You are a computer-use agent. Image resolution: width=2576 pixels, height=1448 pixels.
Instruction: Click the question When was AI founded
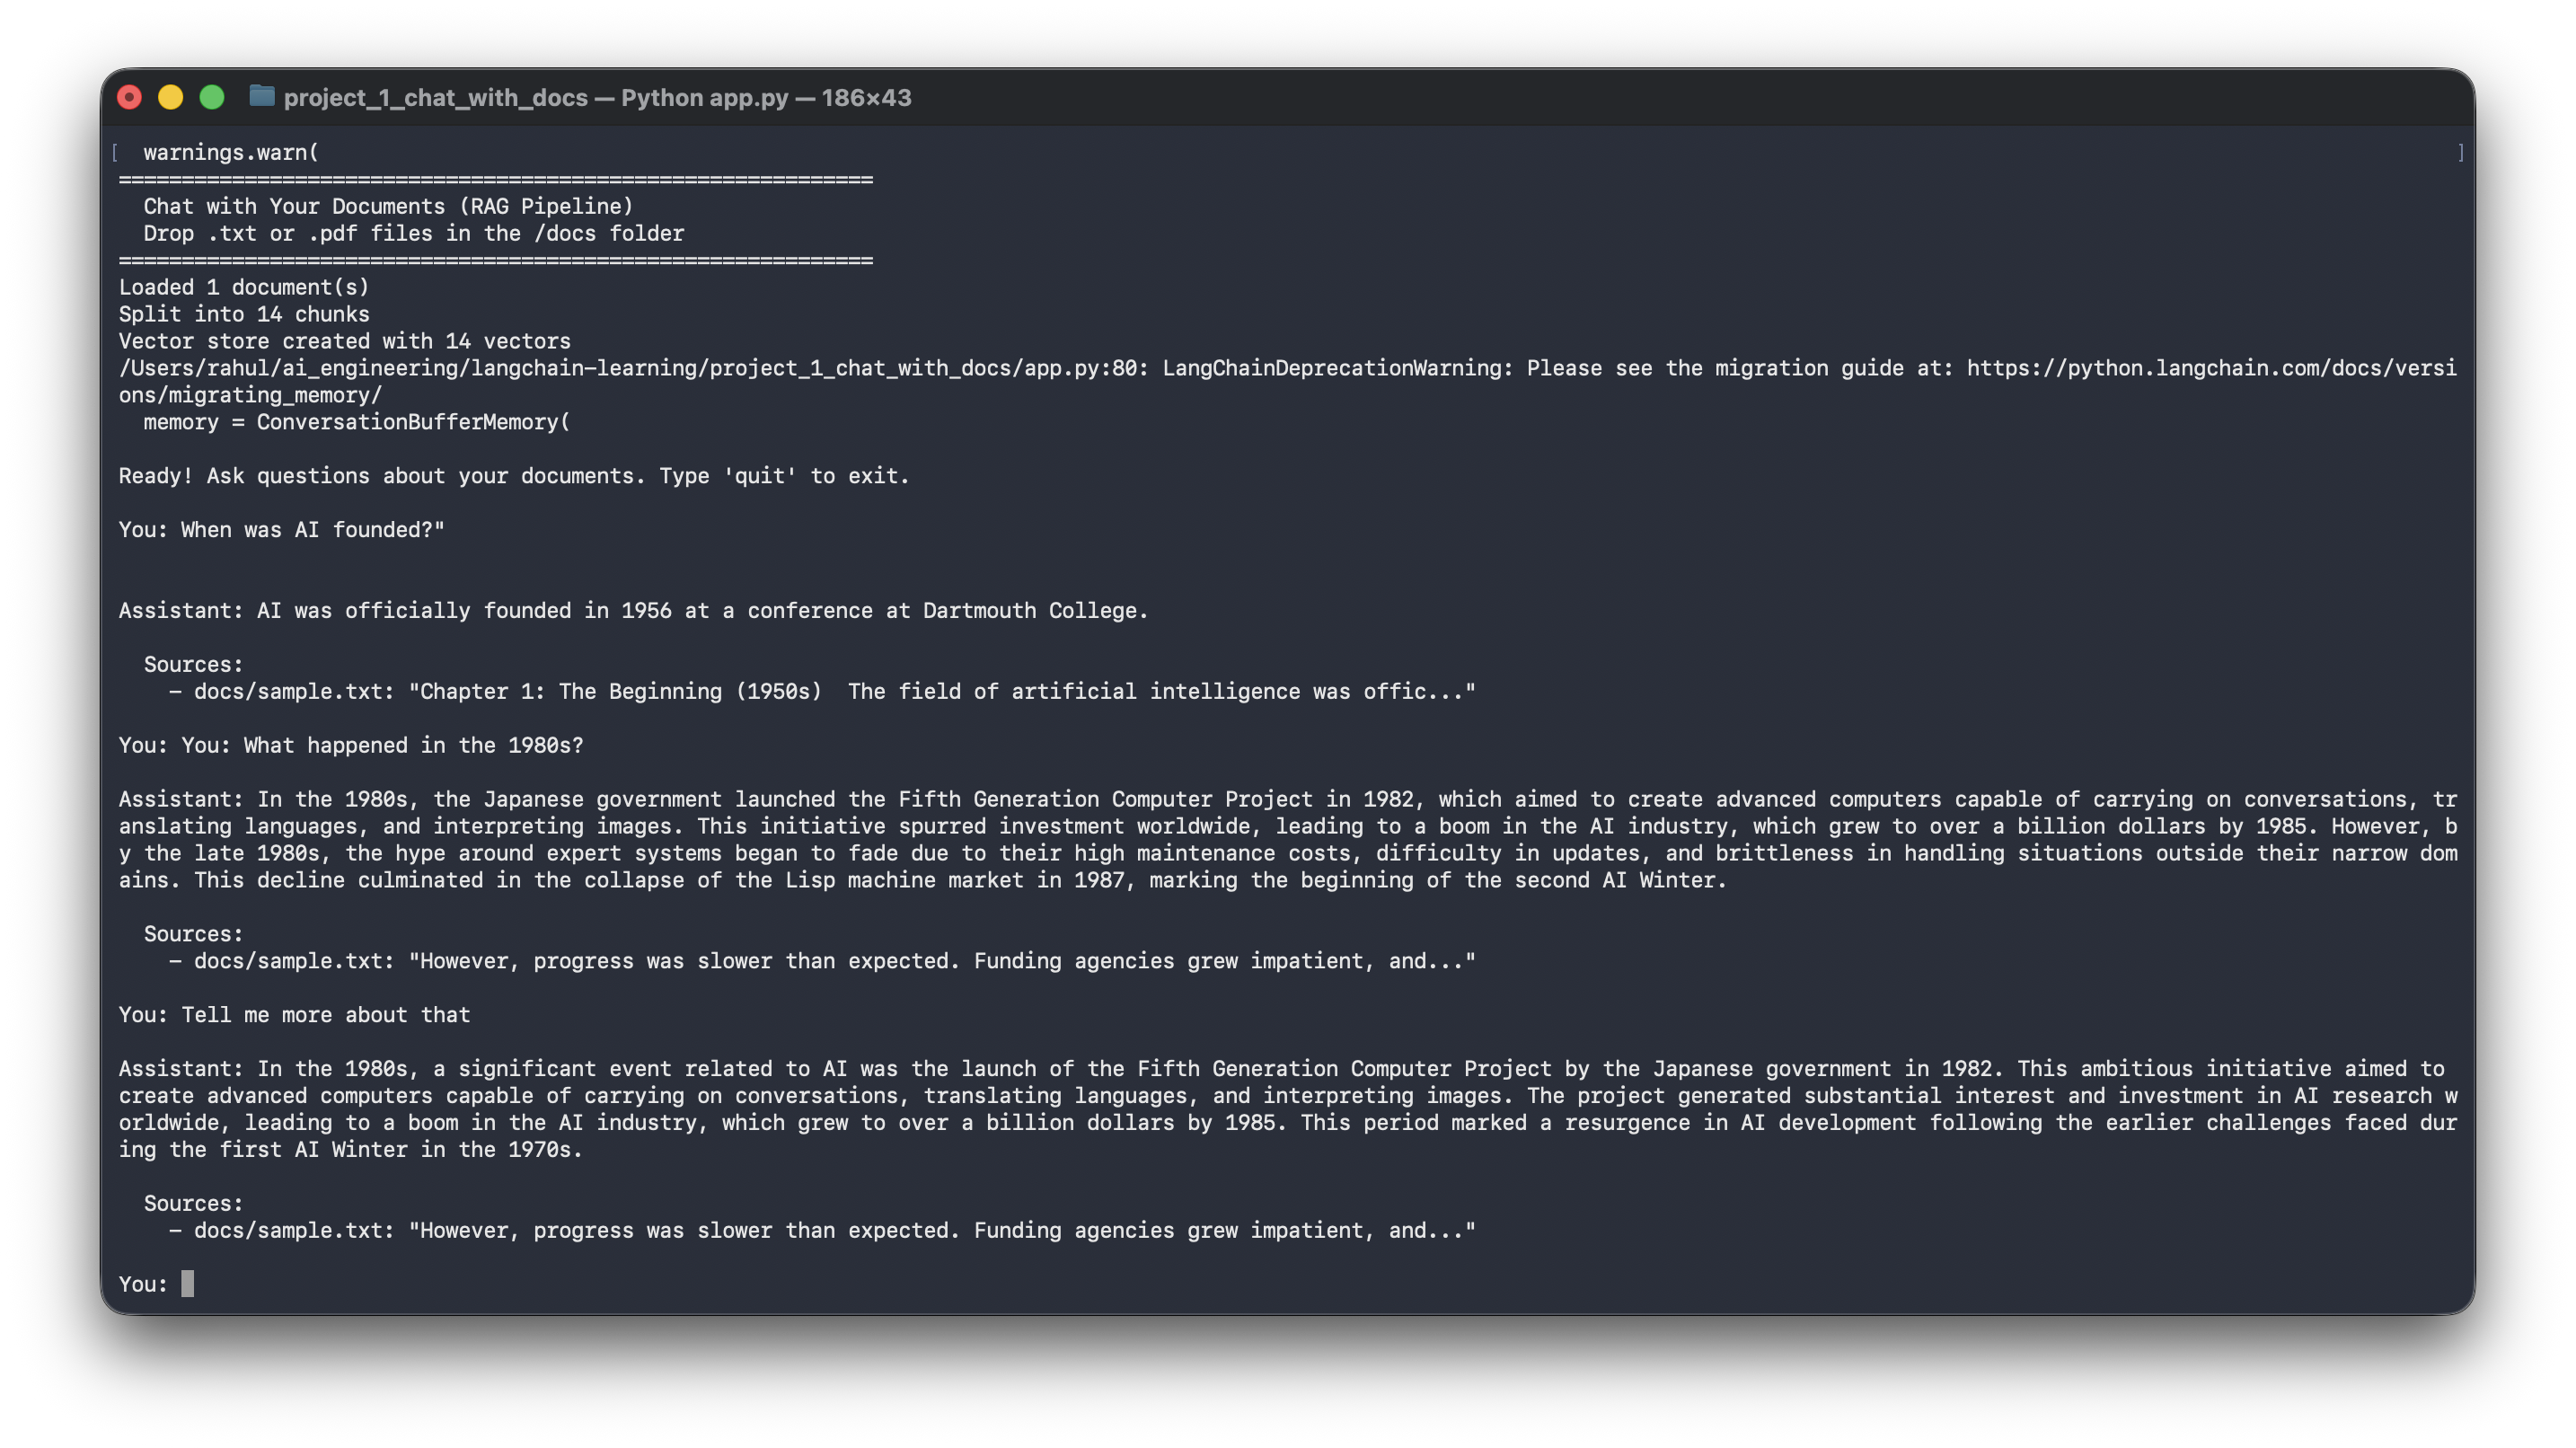(280, 529)
